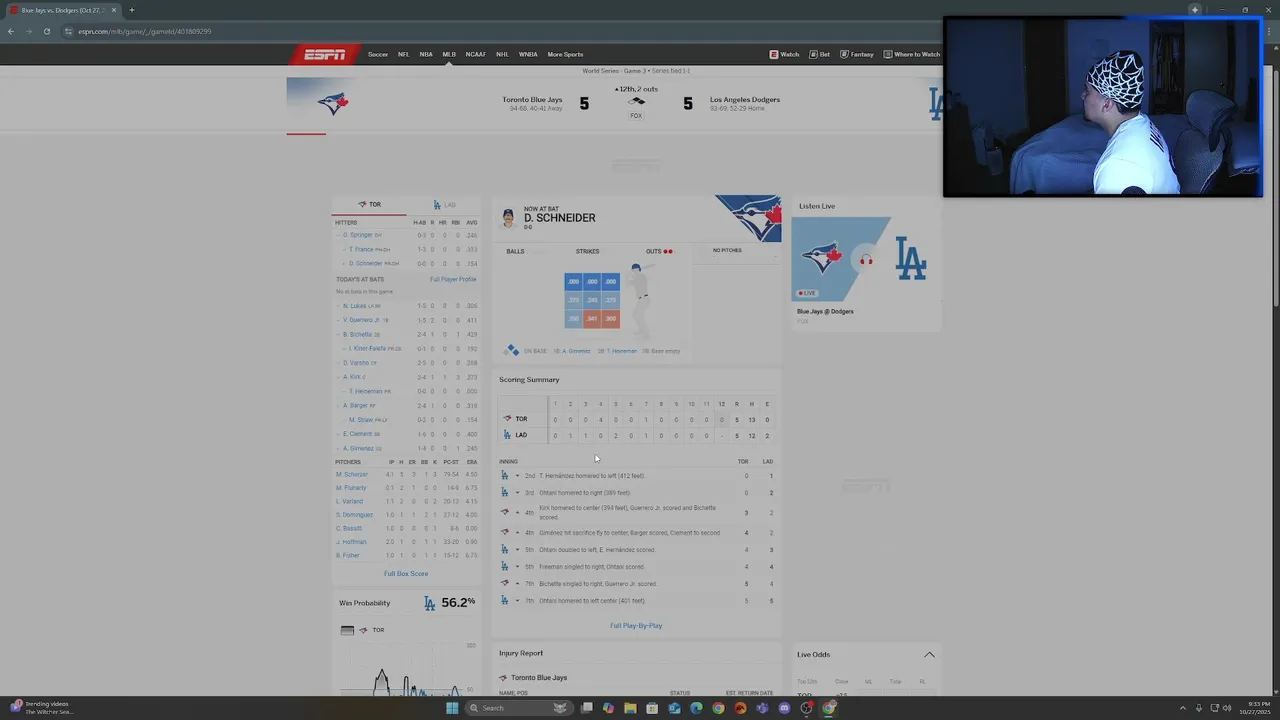This screenshot has width=1280, height=720.
Task: Open the NHL menu item
Action: coord(502,54)
